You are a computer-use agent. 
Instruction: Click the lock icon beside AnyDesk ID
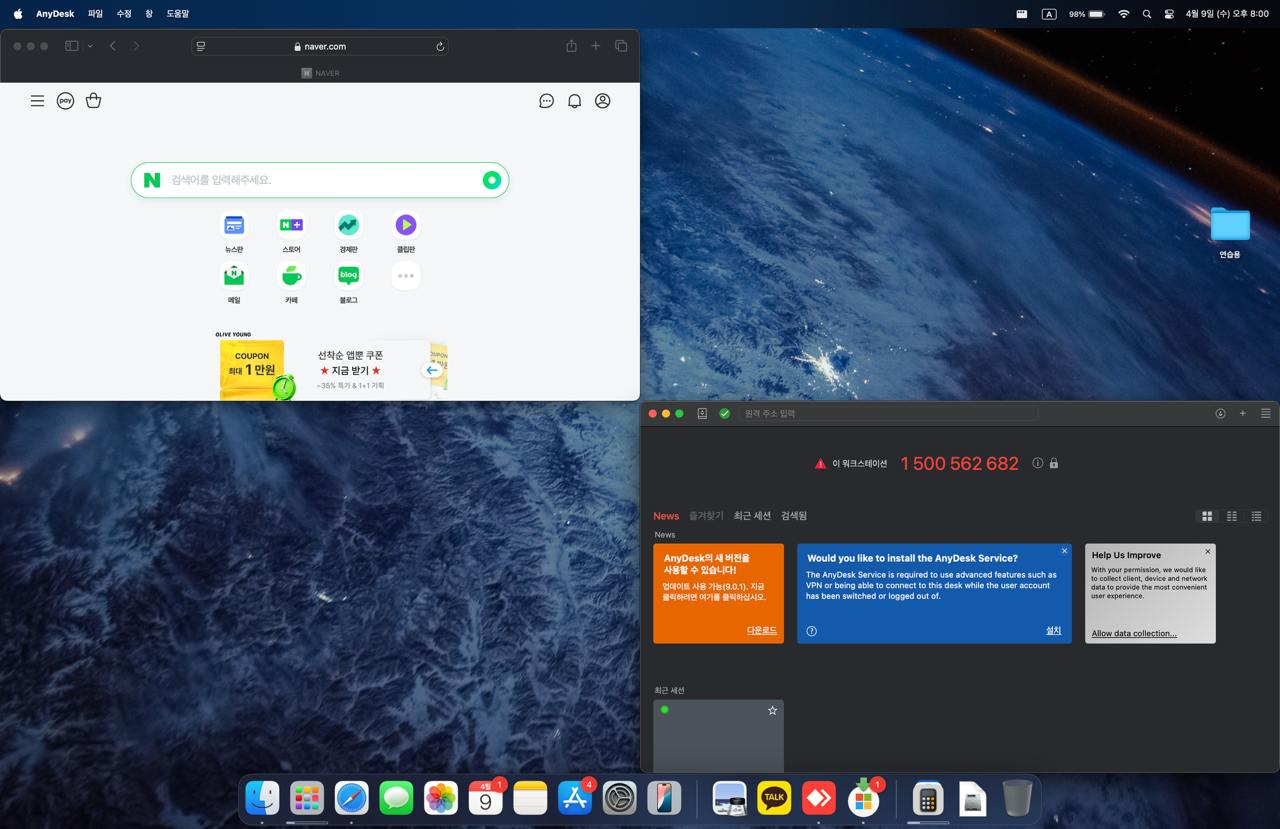[1054, 463]
